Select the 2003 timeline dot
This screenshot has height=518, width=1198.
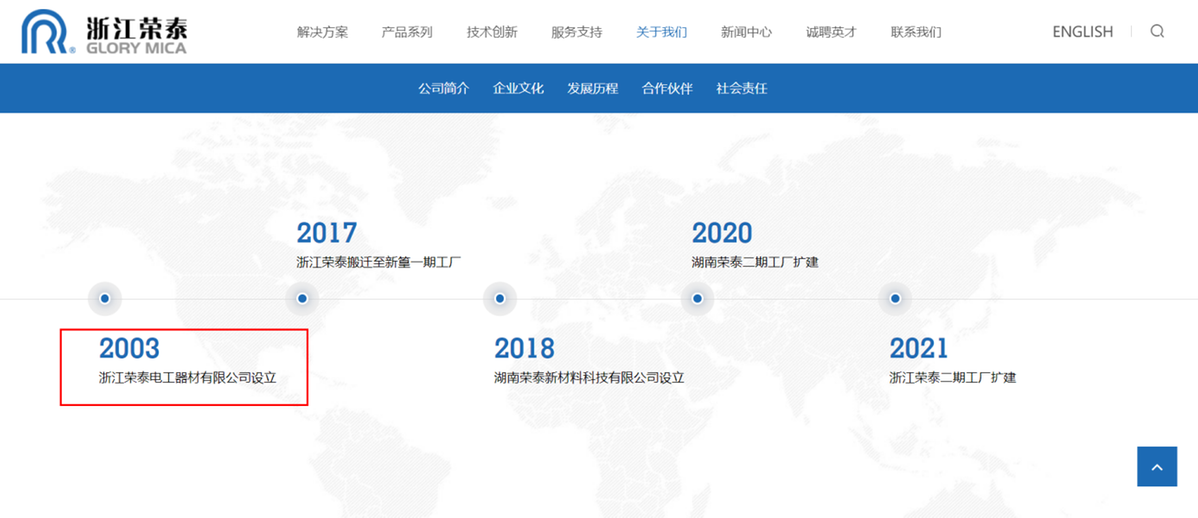coord(105,299)
